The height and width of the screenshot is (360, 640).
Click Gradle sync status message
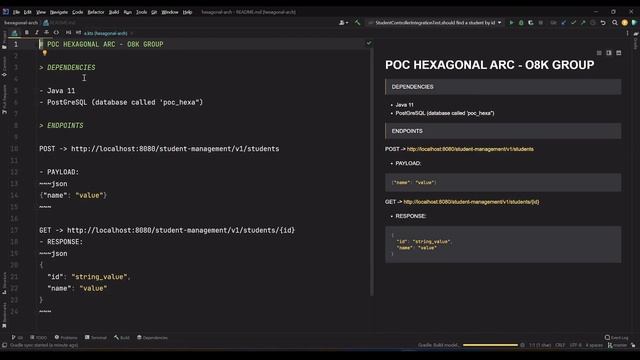[x=44, y=345]
